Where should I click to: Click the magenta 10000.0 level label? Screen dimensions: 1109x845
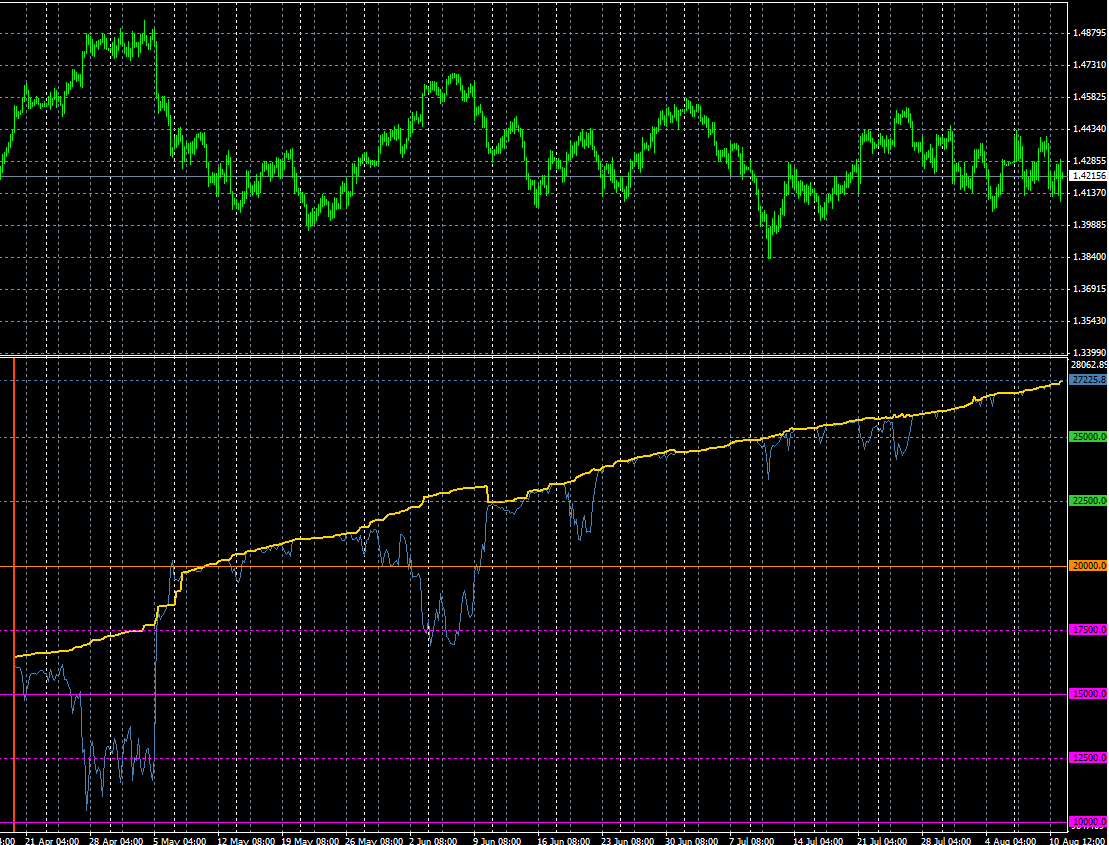click(x=1088, y=822)
